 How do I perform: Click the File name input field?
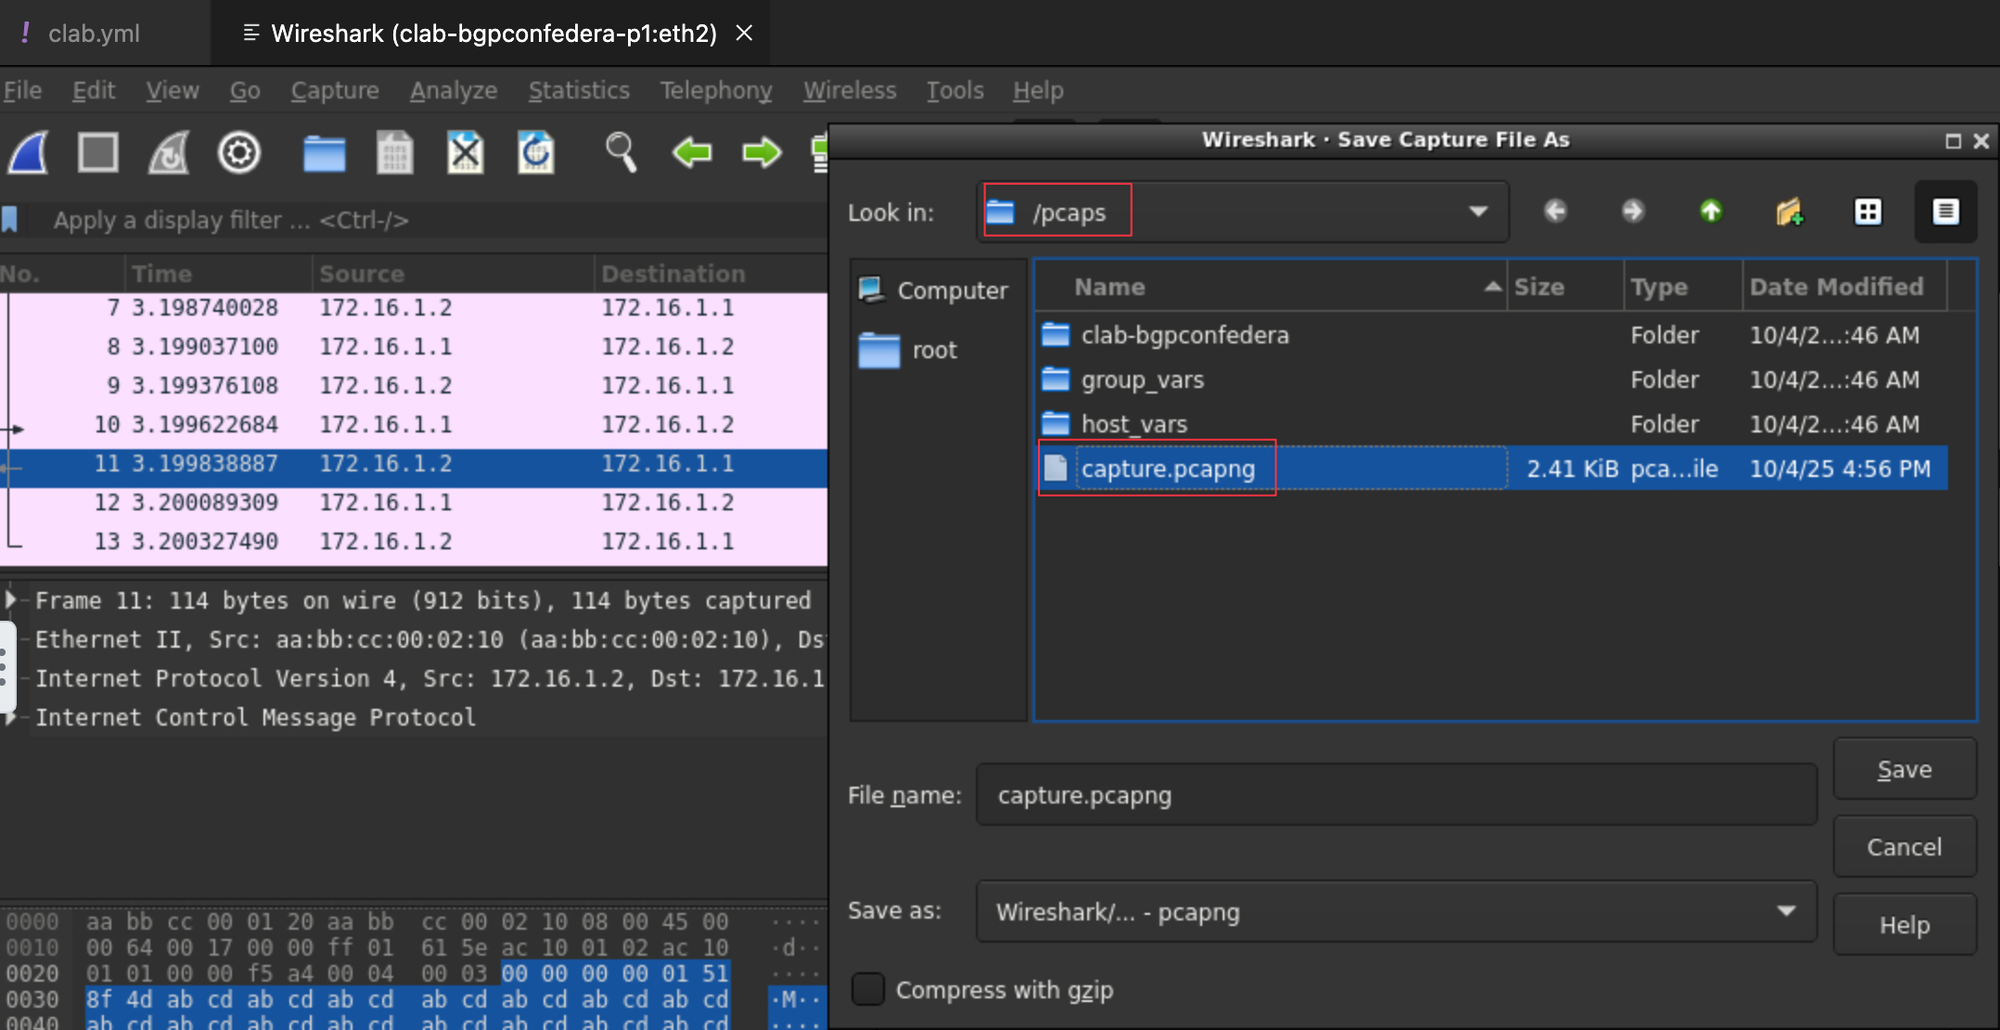(x=1395, y=795)
